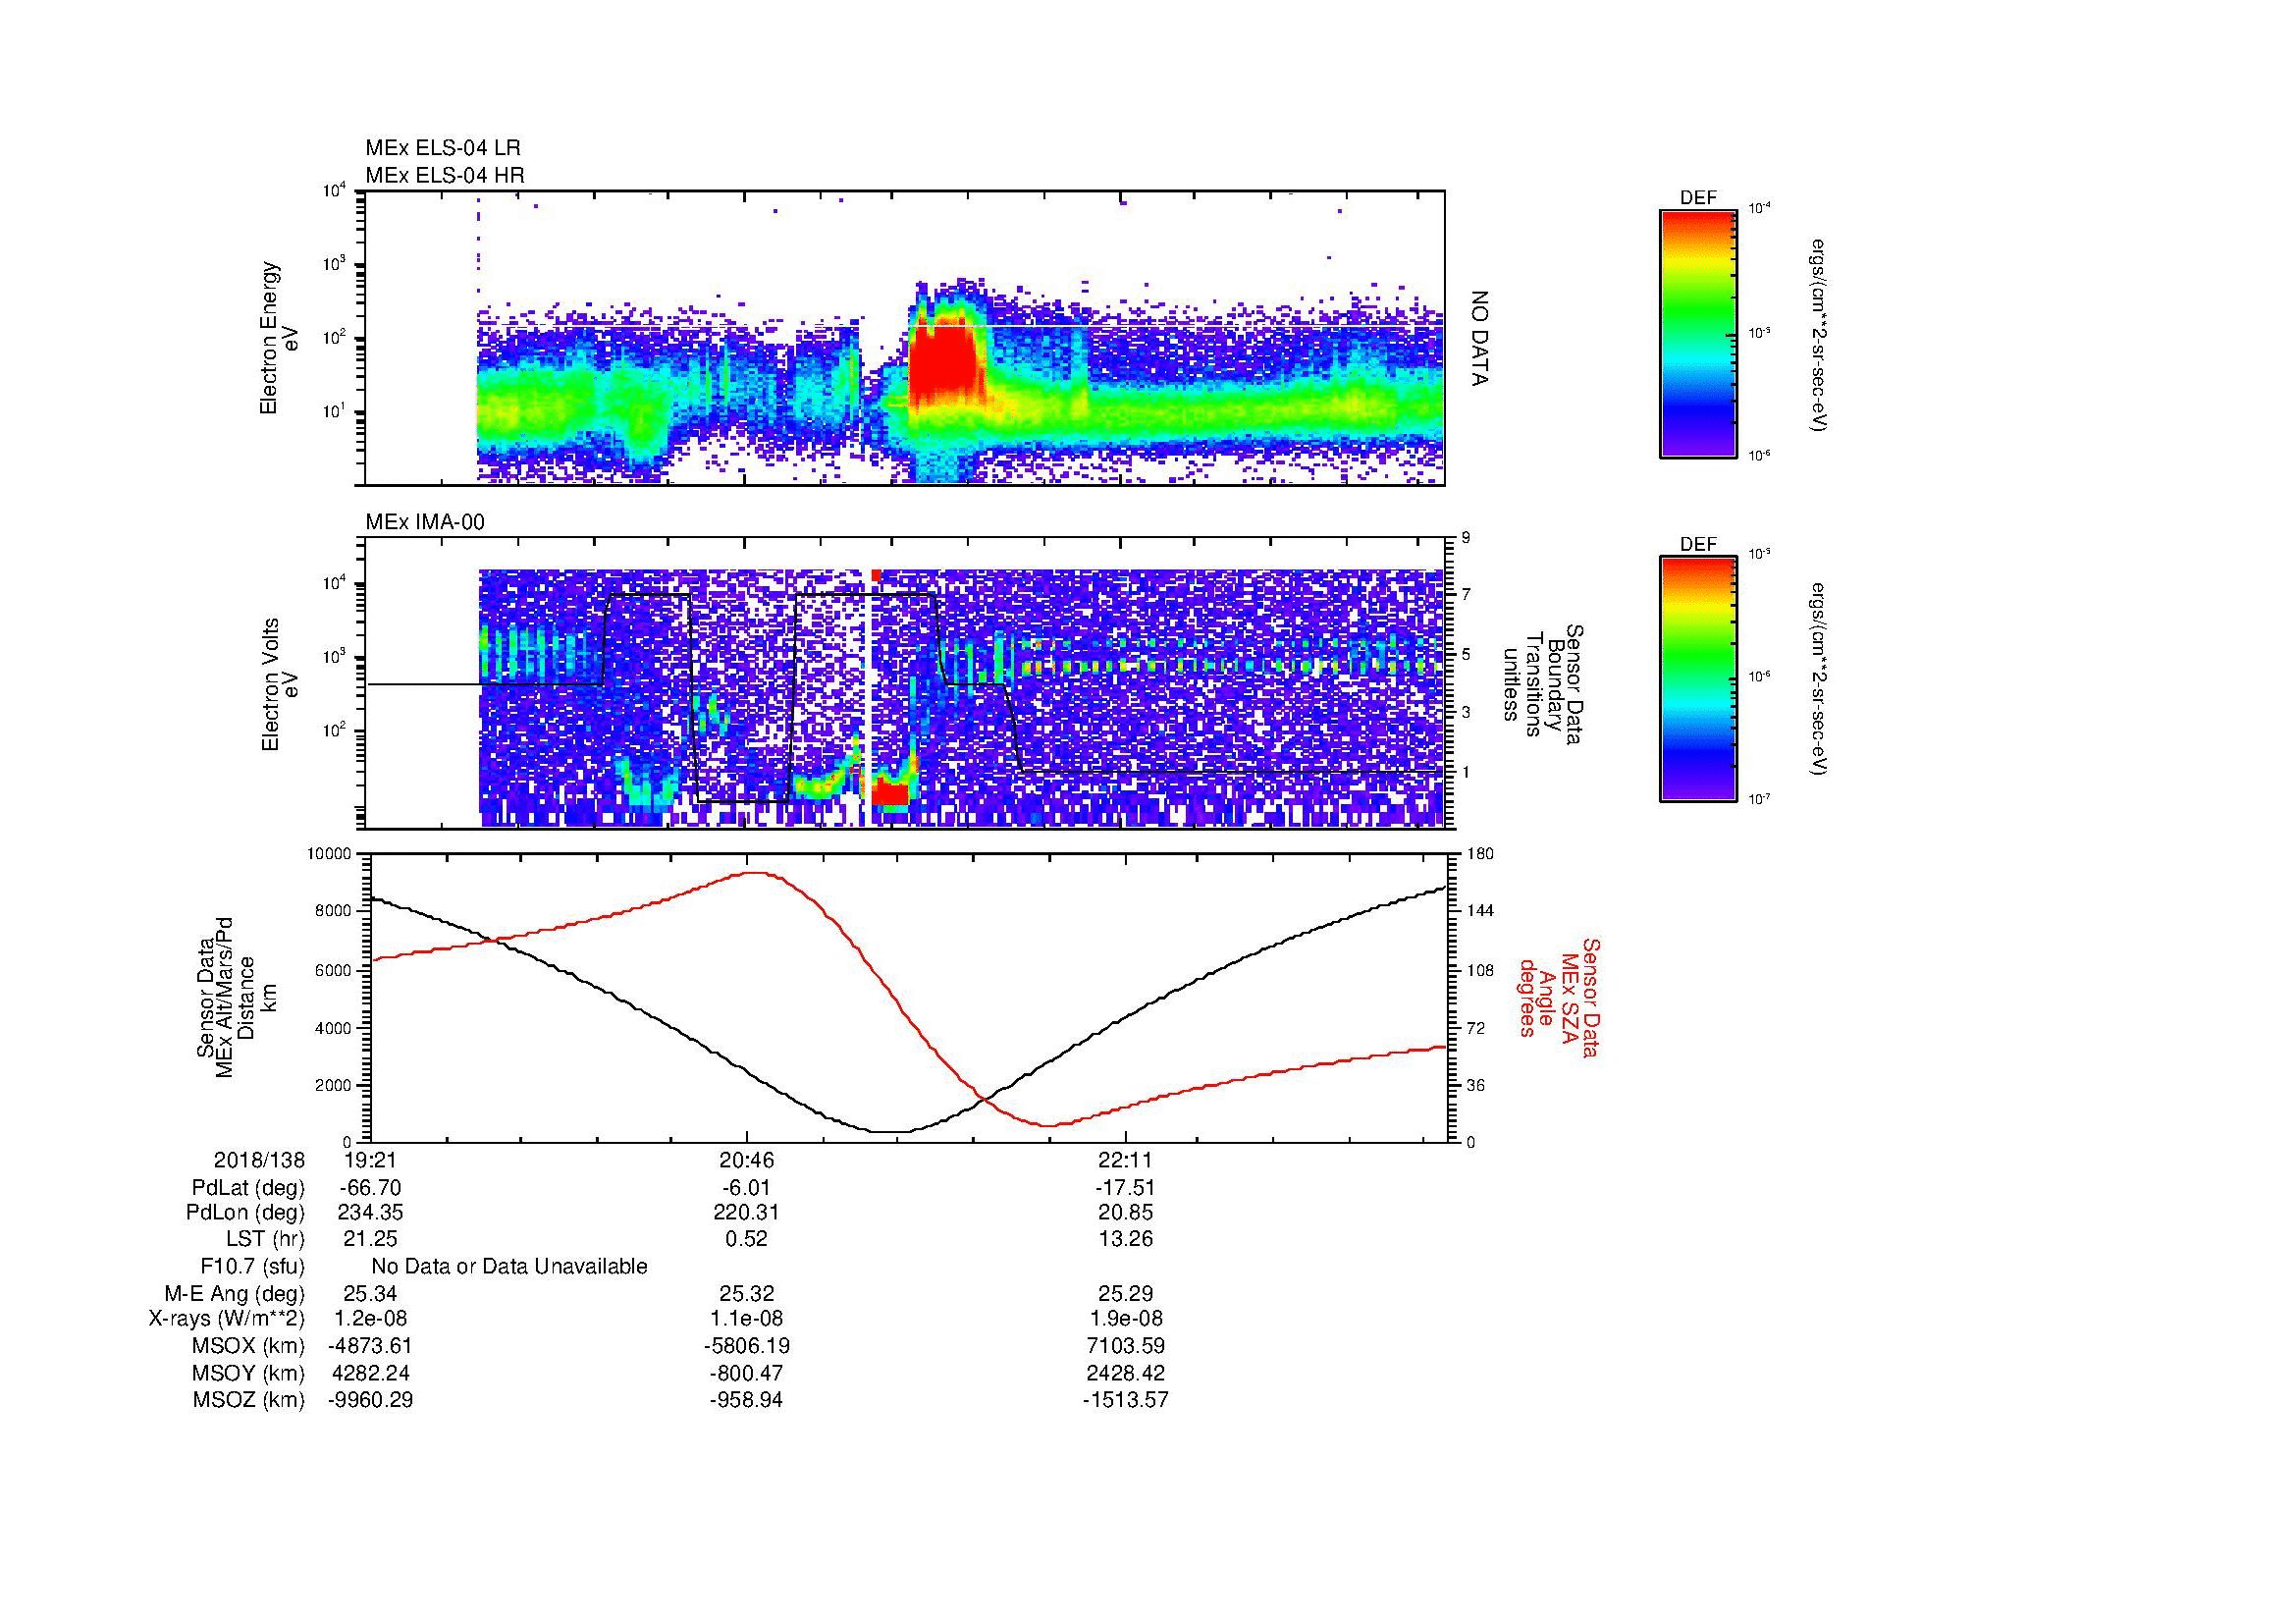Click the 'PdLon (deg)' row label
2296x1623 pixels.
[245, 1213]
